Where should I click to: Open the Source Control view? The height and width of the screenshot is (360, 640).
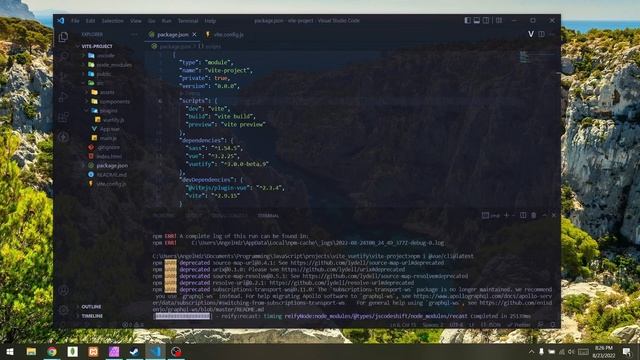click(x=63, y=77)
